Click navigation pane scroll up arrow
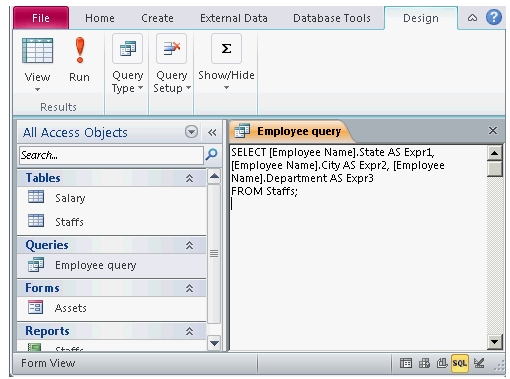This screenshot has height=379, width=510. tap(214, 177)
